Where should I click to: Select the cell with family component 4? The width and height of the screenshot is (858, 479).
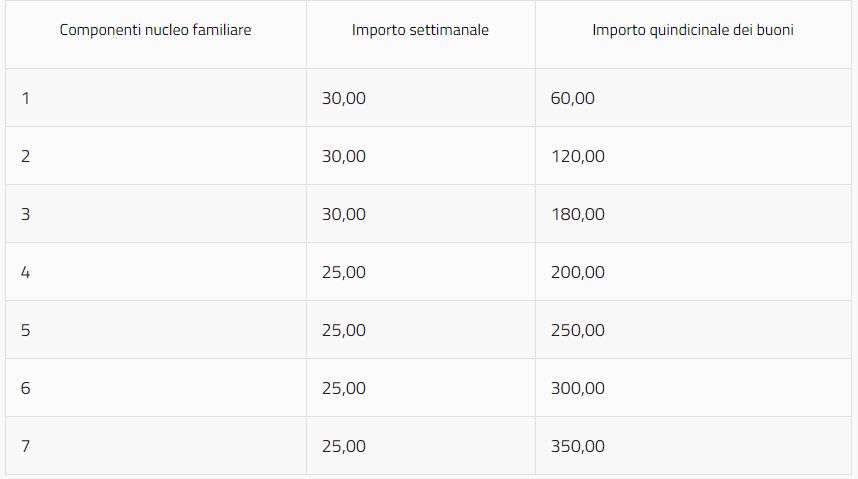tap(26, 272)
